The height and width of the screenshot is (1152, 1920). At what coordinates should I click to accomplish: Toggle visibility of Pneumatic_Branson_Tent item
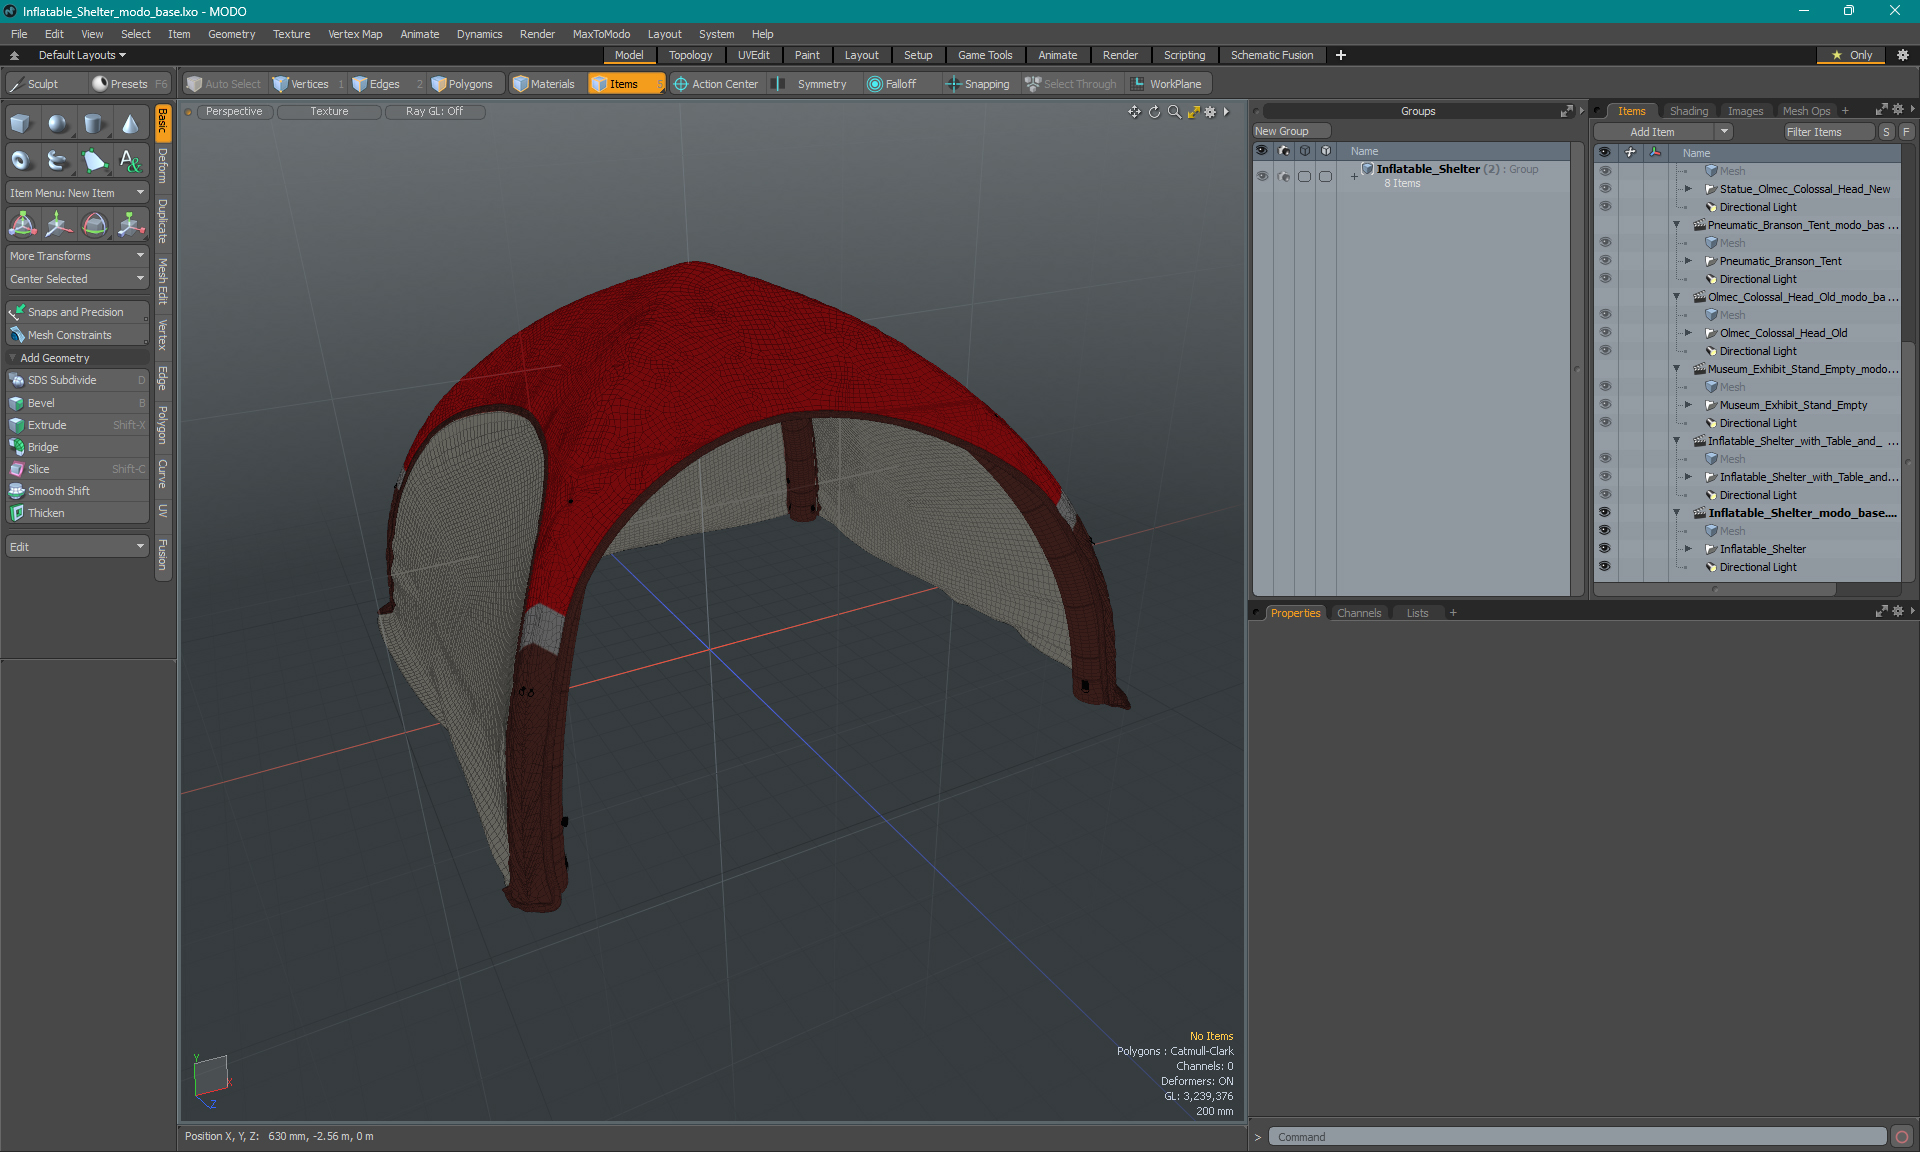point(1605,261)
